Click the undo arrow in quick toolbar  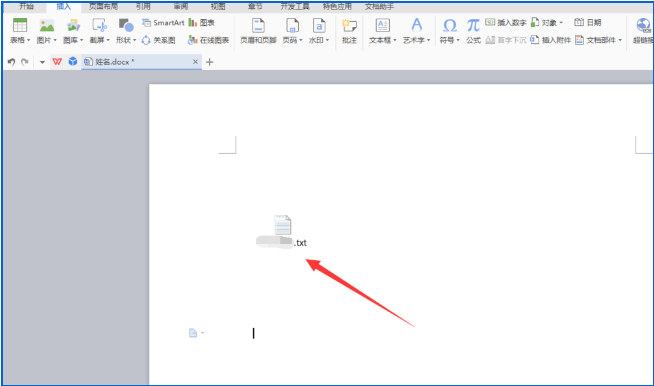[11, 62]
